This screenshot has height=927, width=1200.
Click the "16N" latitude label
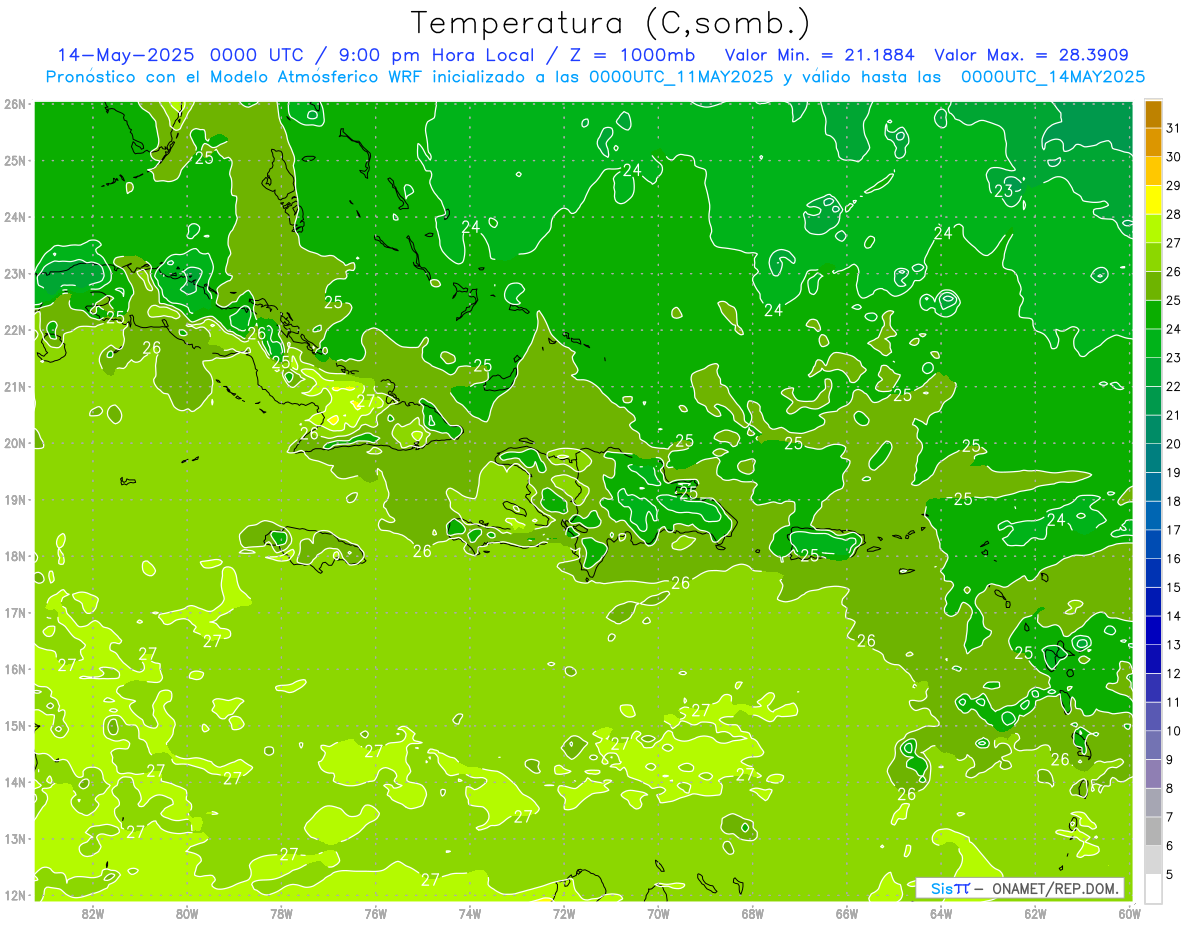(15, 669)
